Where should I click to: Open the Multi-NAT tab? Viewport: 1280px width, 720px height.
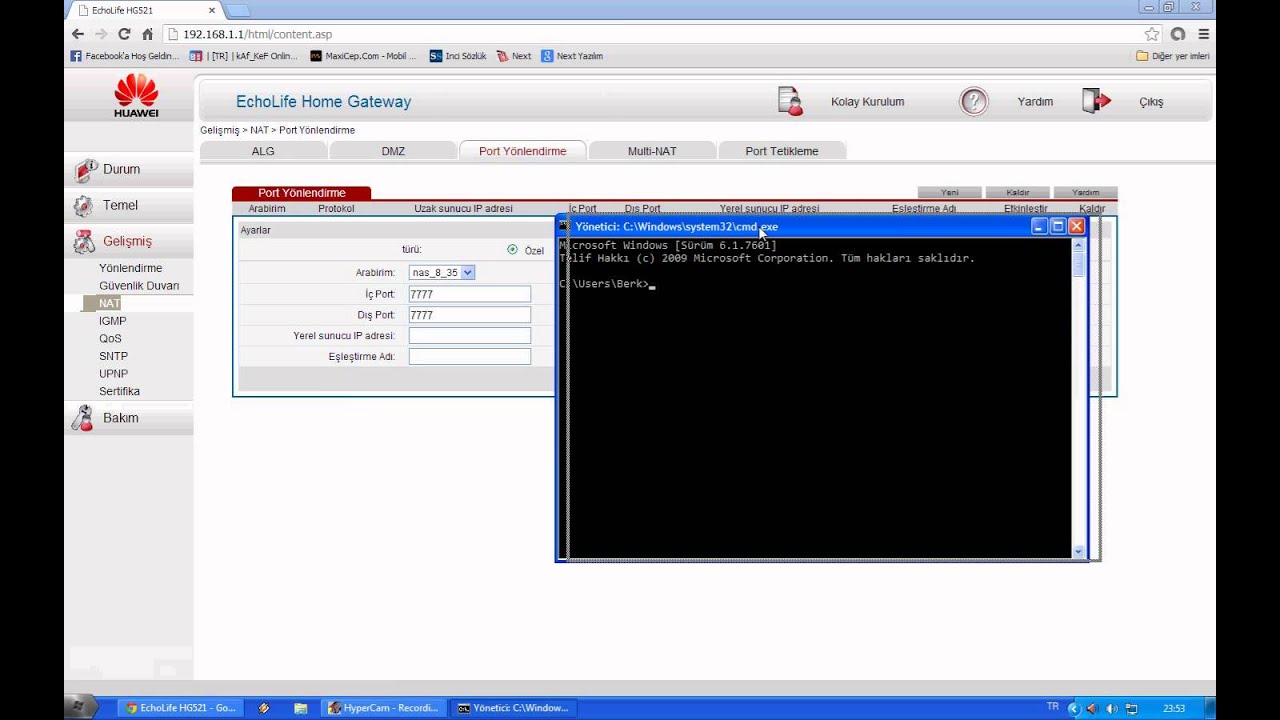(x=652, y=151)
